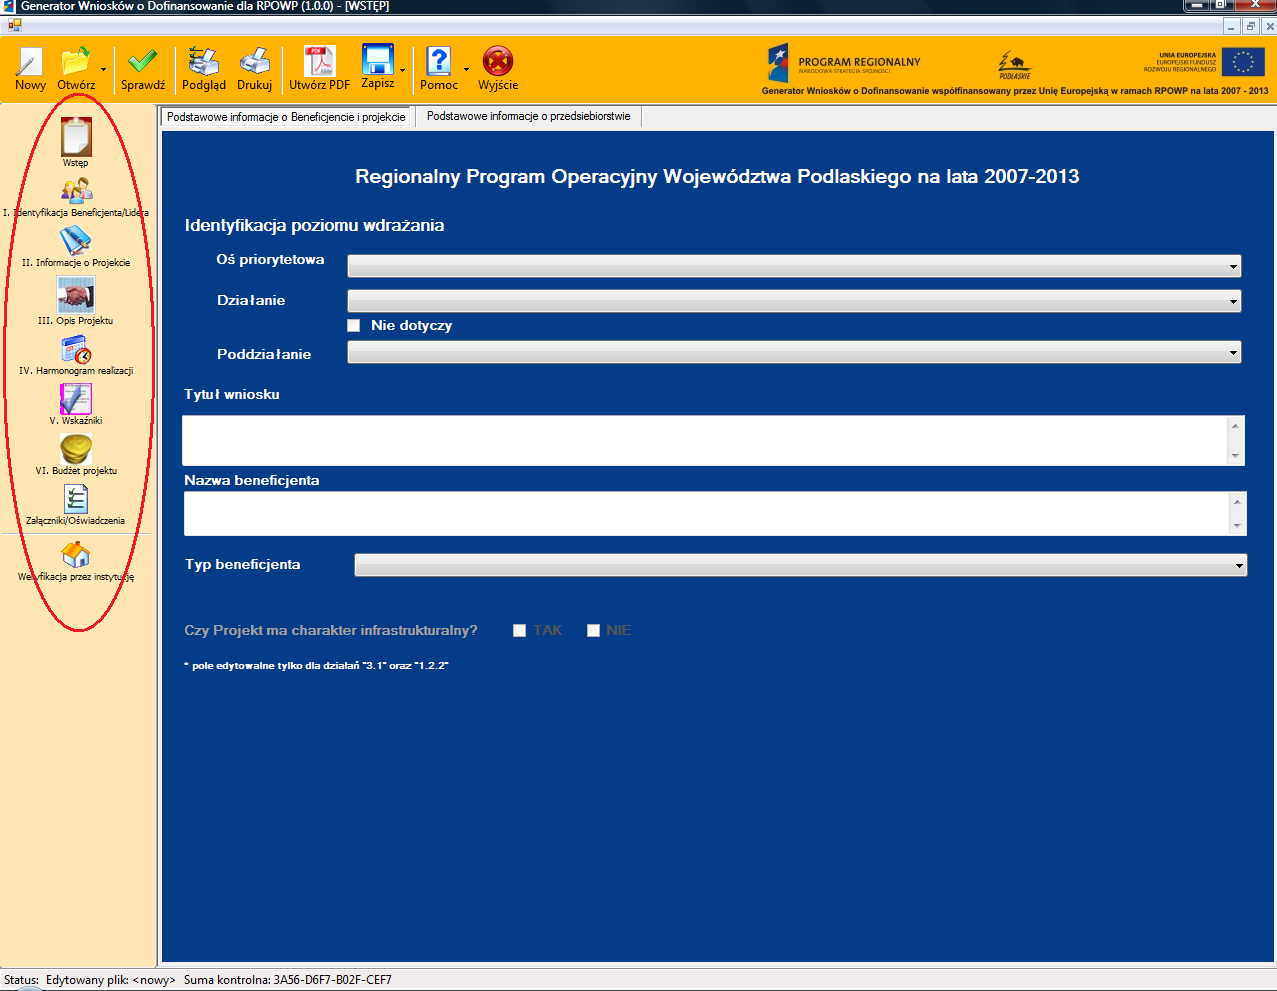Open a file with Otwórz folder icon

(x=76, y=69)
